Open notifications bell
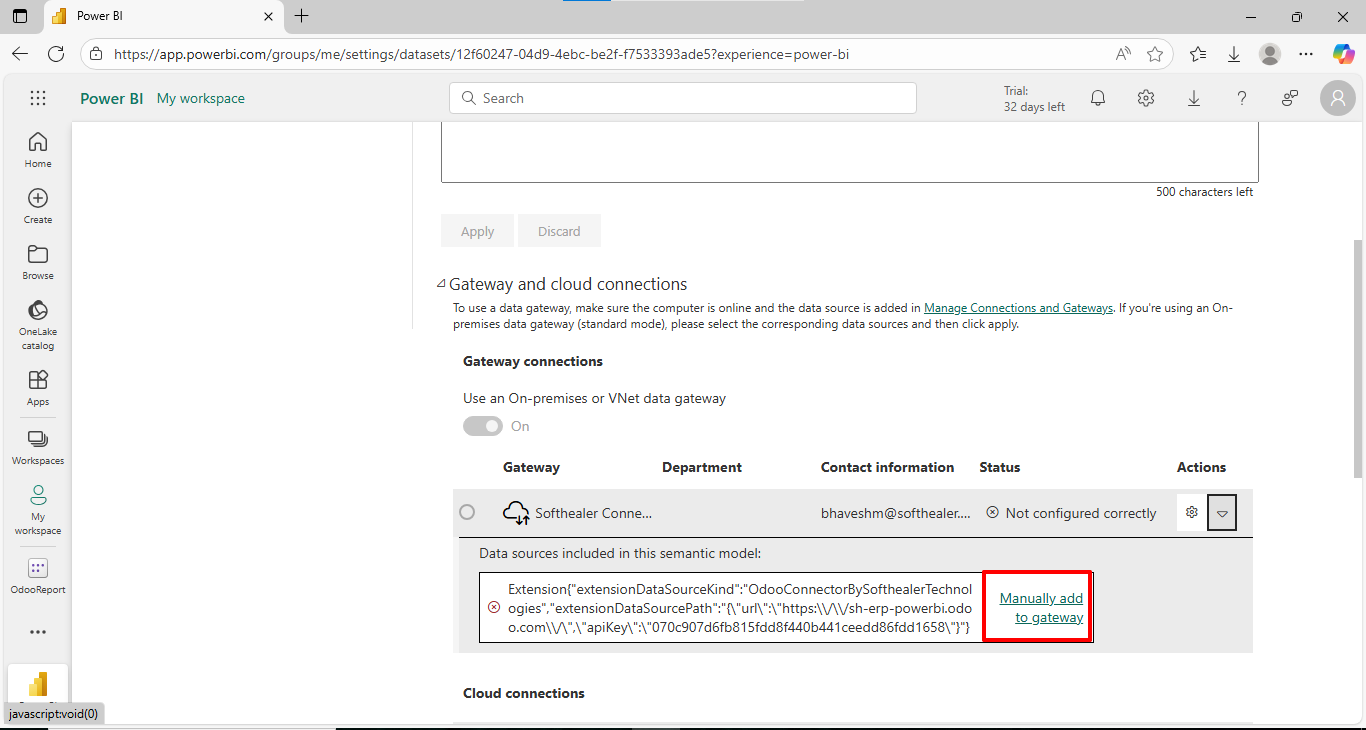 coord(1098,98)
